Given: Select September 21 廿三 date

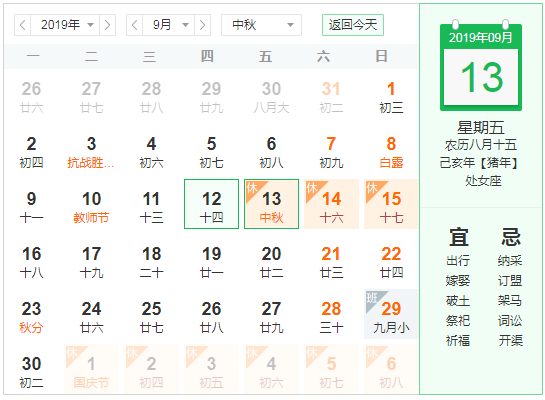Looking at the screenshot, I should (331, 262).
